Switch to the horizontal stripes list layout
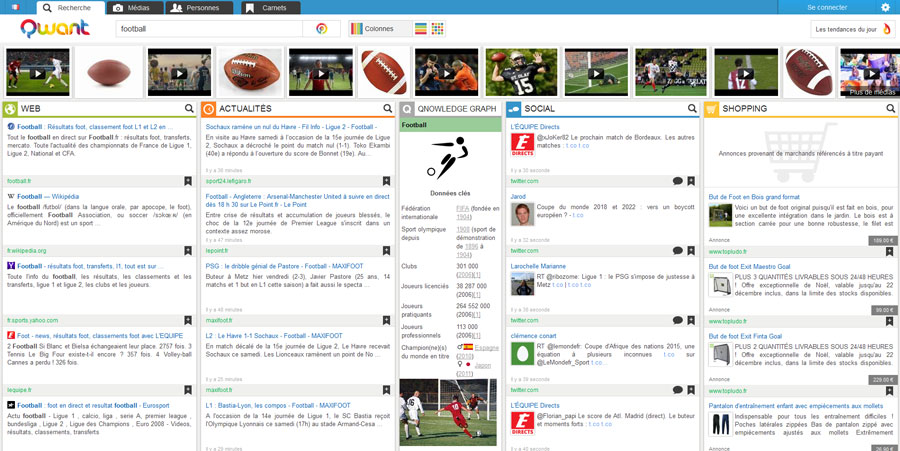This screenshot has height=451, width=900. pos(421,29)
